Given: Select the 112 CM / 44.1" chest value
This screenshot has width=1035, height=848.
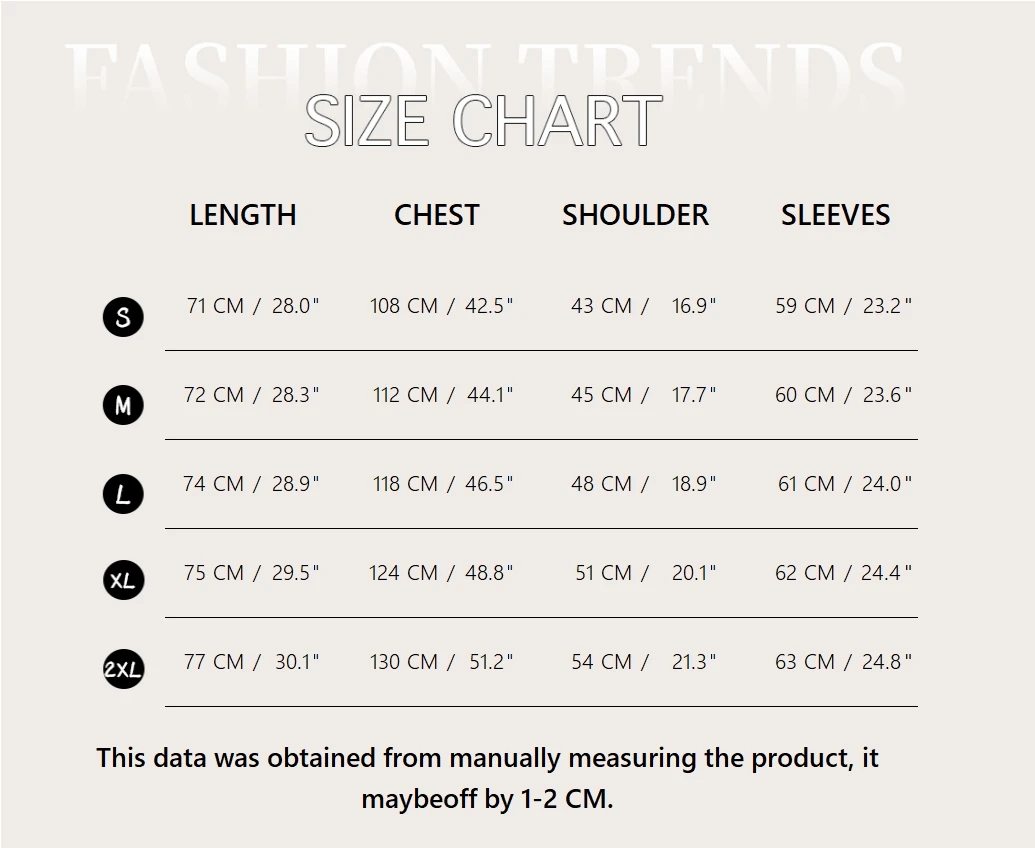Looking at the screenshot, I should click(443, 395).
